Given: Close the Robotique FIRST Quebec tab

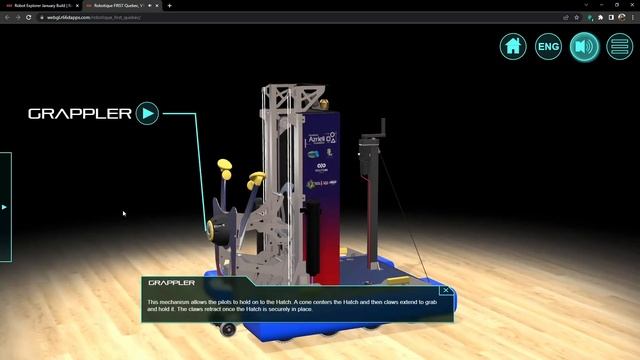Looking at the screenshot, I should [157, 6].
